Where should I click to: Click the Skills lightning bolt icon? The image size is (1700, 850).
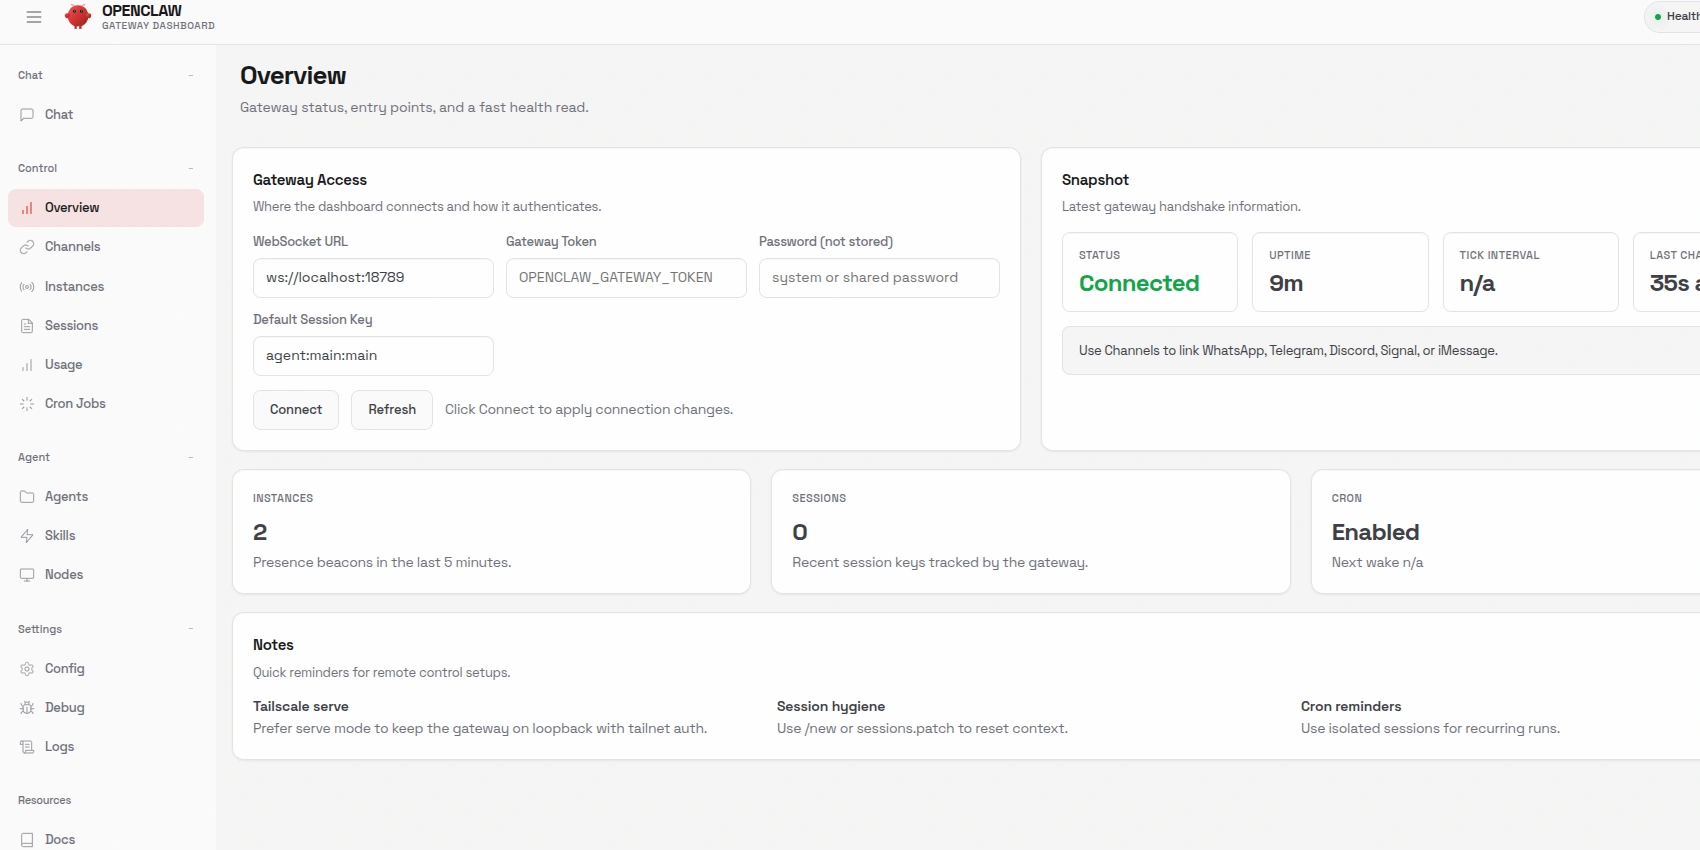(x=27, y=536)
